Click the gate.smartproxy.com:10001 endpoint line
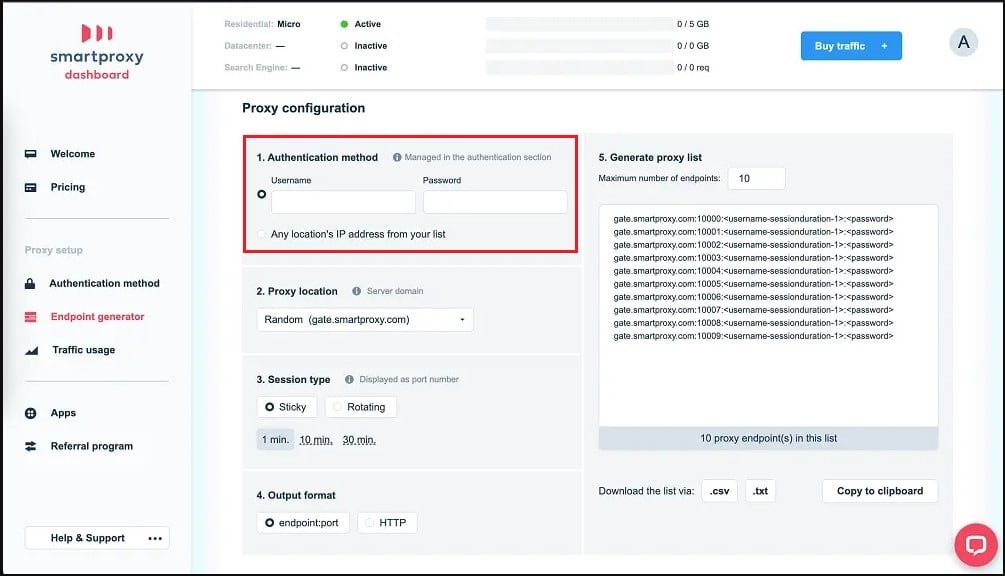The width and height of the screenshot is (1005, 576). (753, 232)
